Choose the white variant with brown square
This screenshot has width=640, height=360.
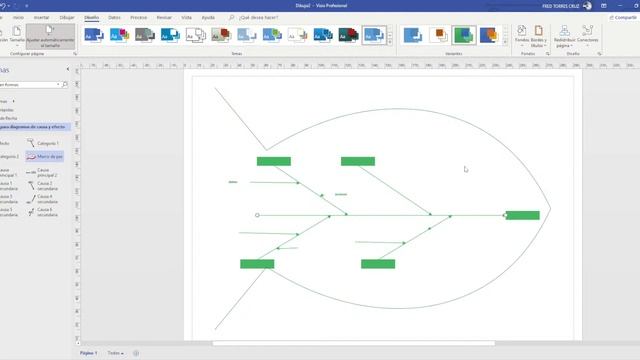pyautogui.click(x=438, y=36)
